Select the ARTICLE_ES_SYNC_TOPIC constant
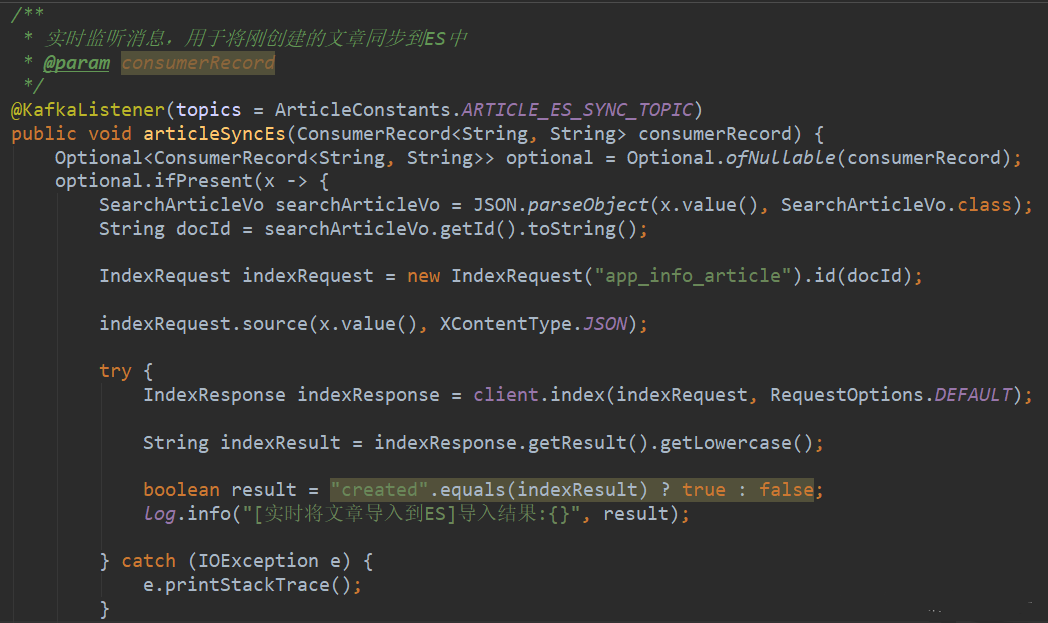This screenshot has height=623, width=1048. 578,109
